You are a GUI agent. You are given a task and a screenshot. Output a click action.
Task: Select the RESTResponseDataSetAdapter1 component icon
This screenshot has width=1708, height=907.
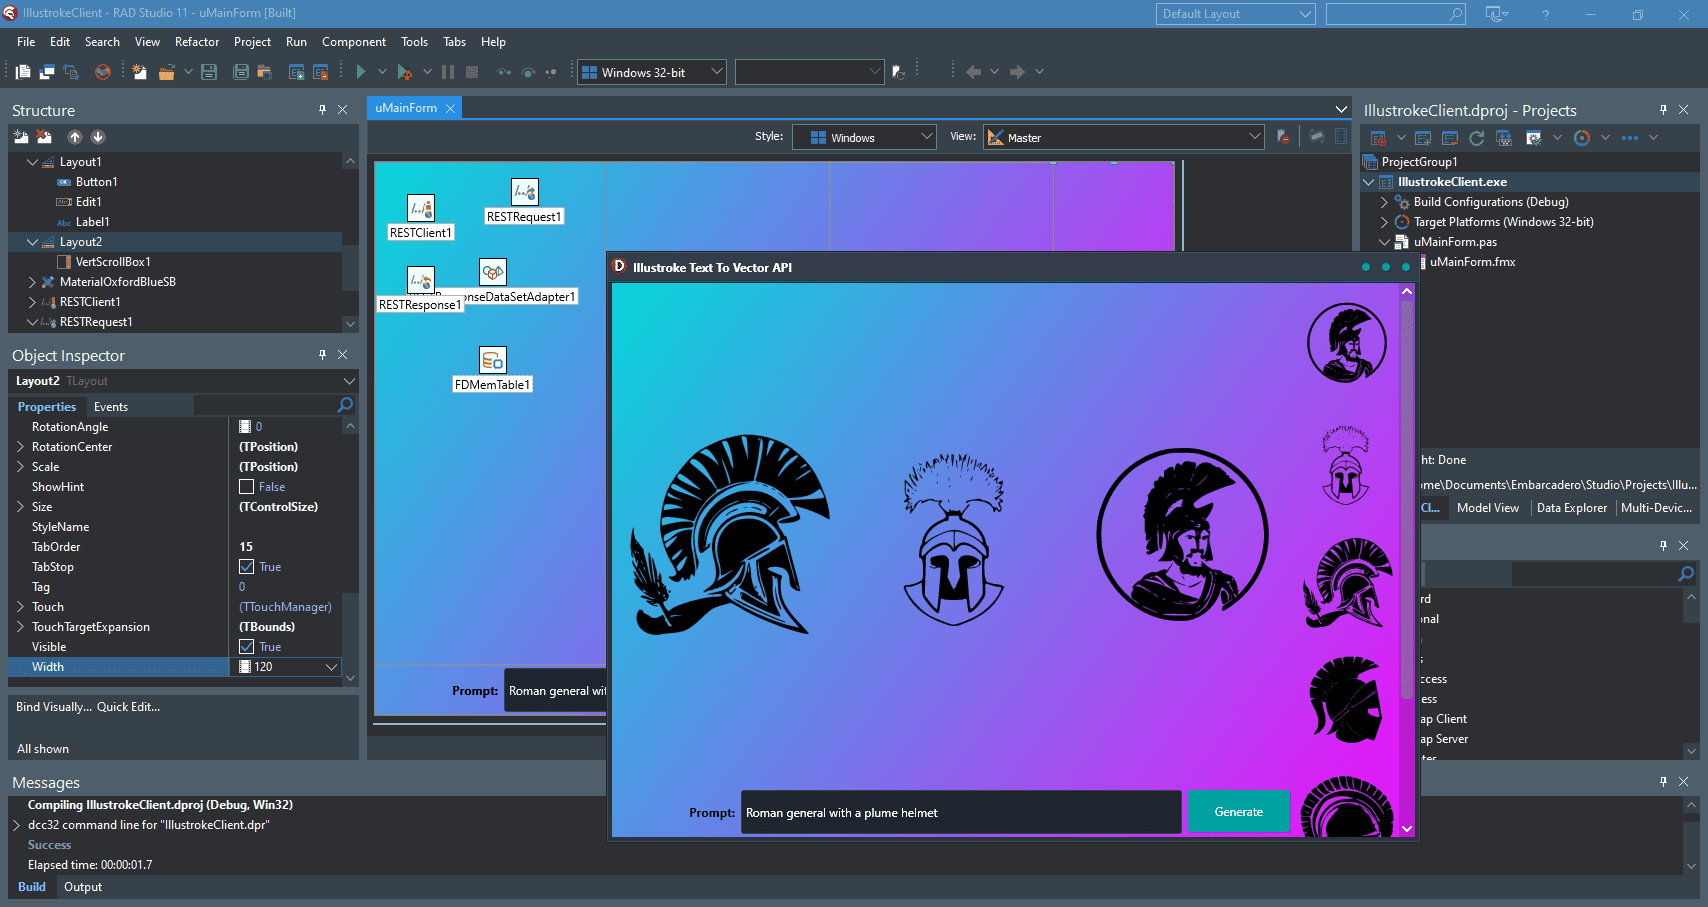point(493,272)
